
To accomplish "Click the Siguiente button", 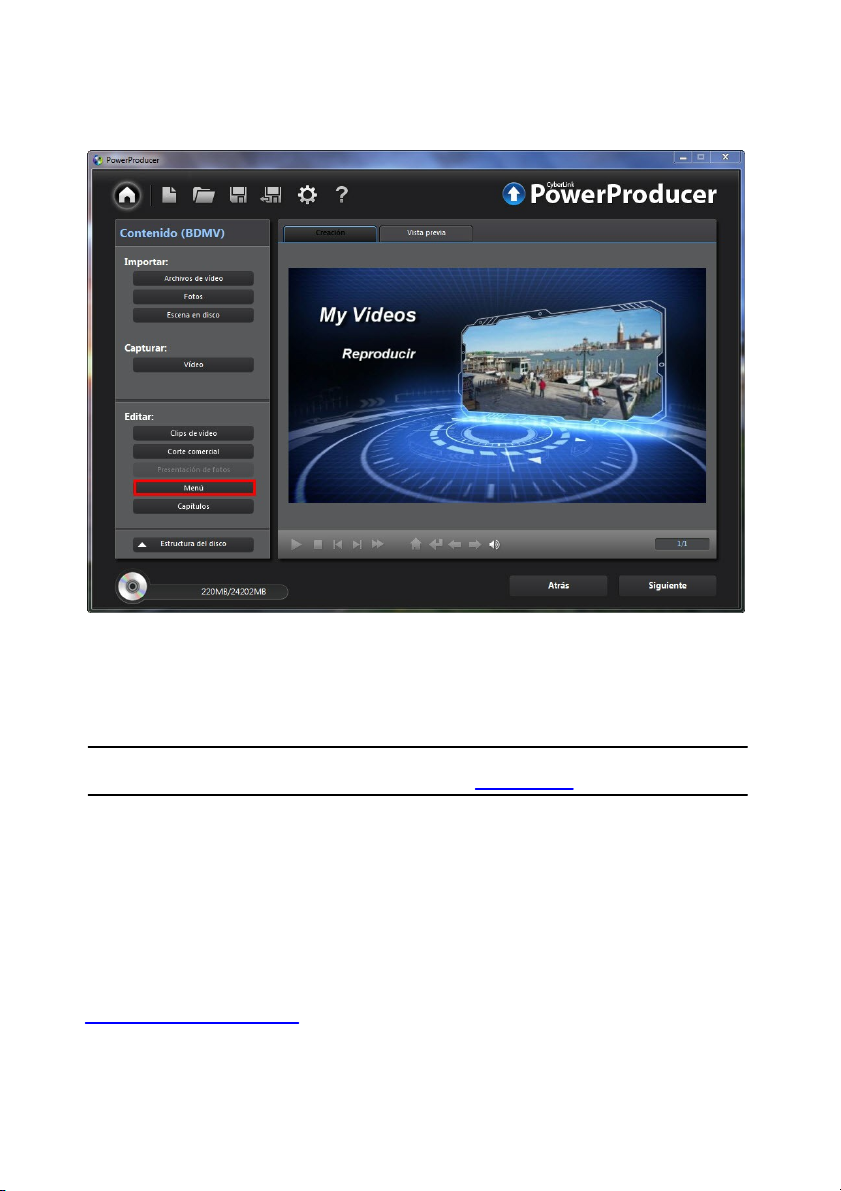I will (667, 585).
